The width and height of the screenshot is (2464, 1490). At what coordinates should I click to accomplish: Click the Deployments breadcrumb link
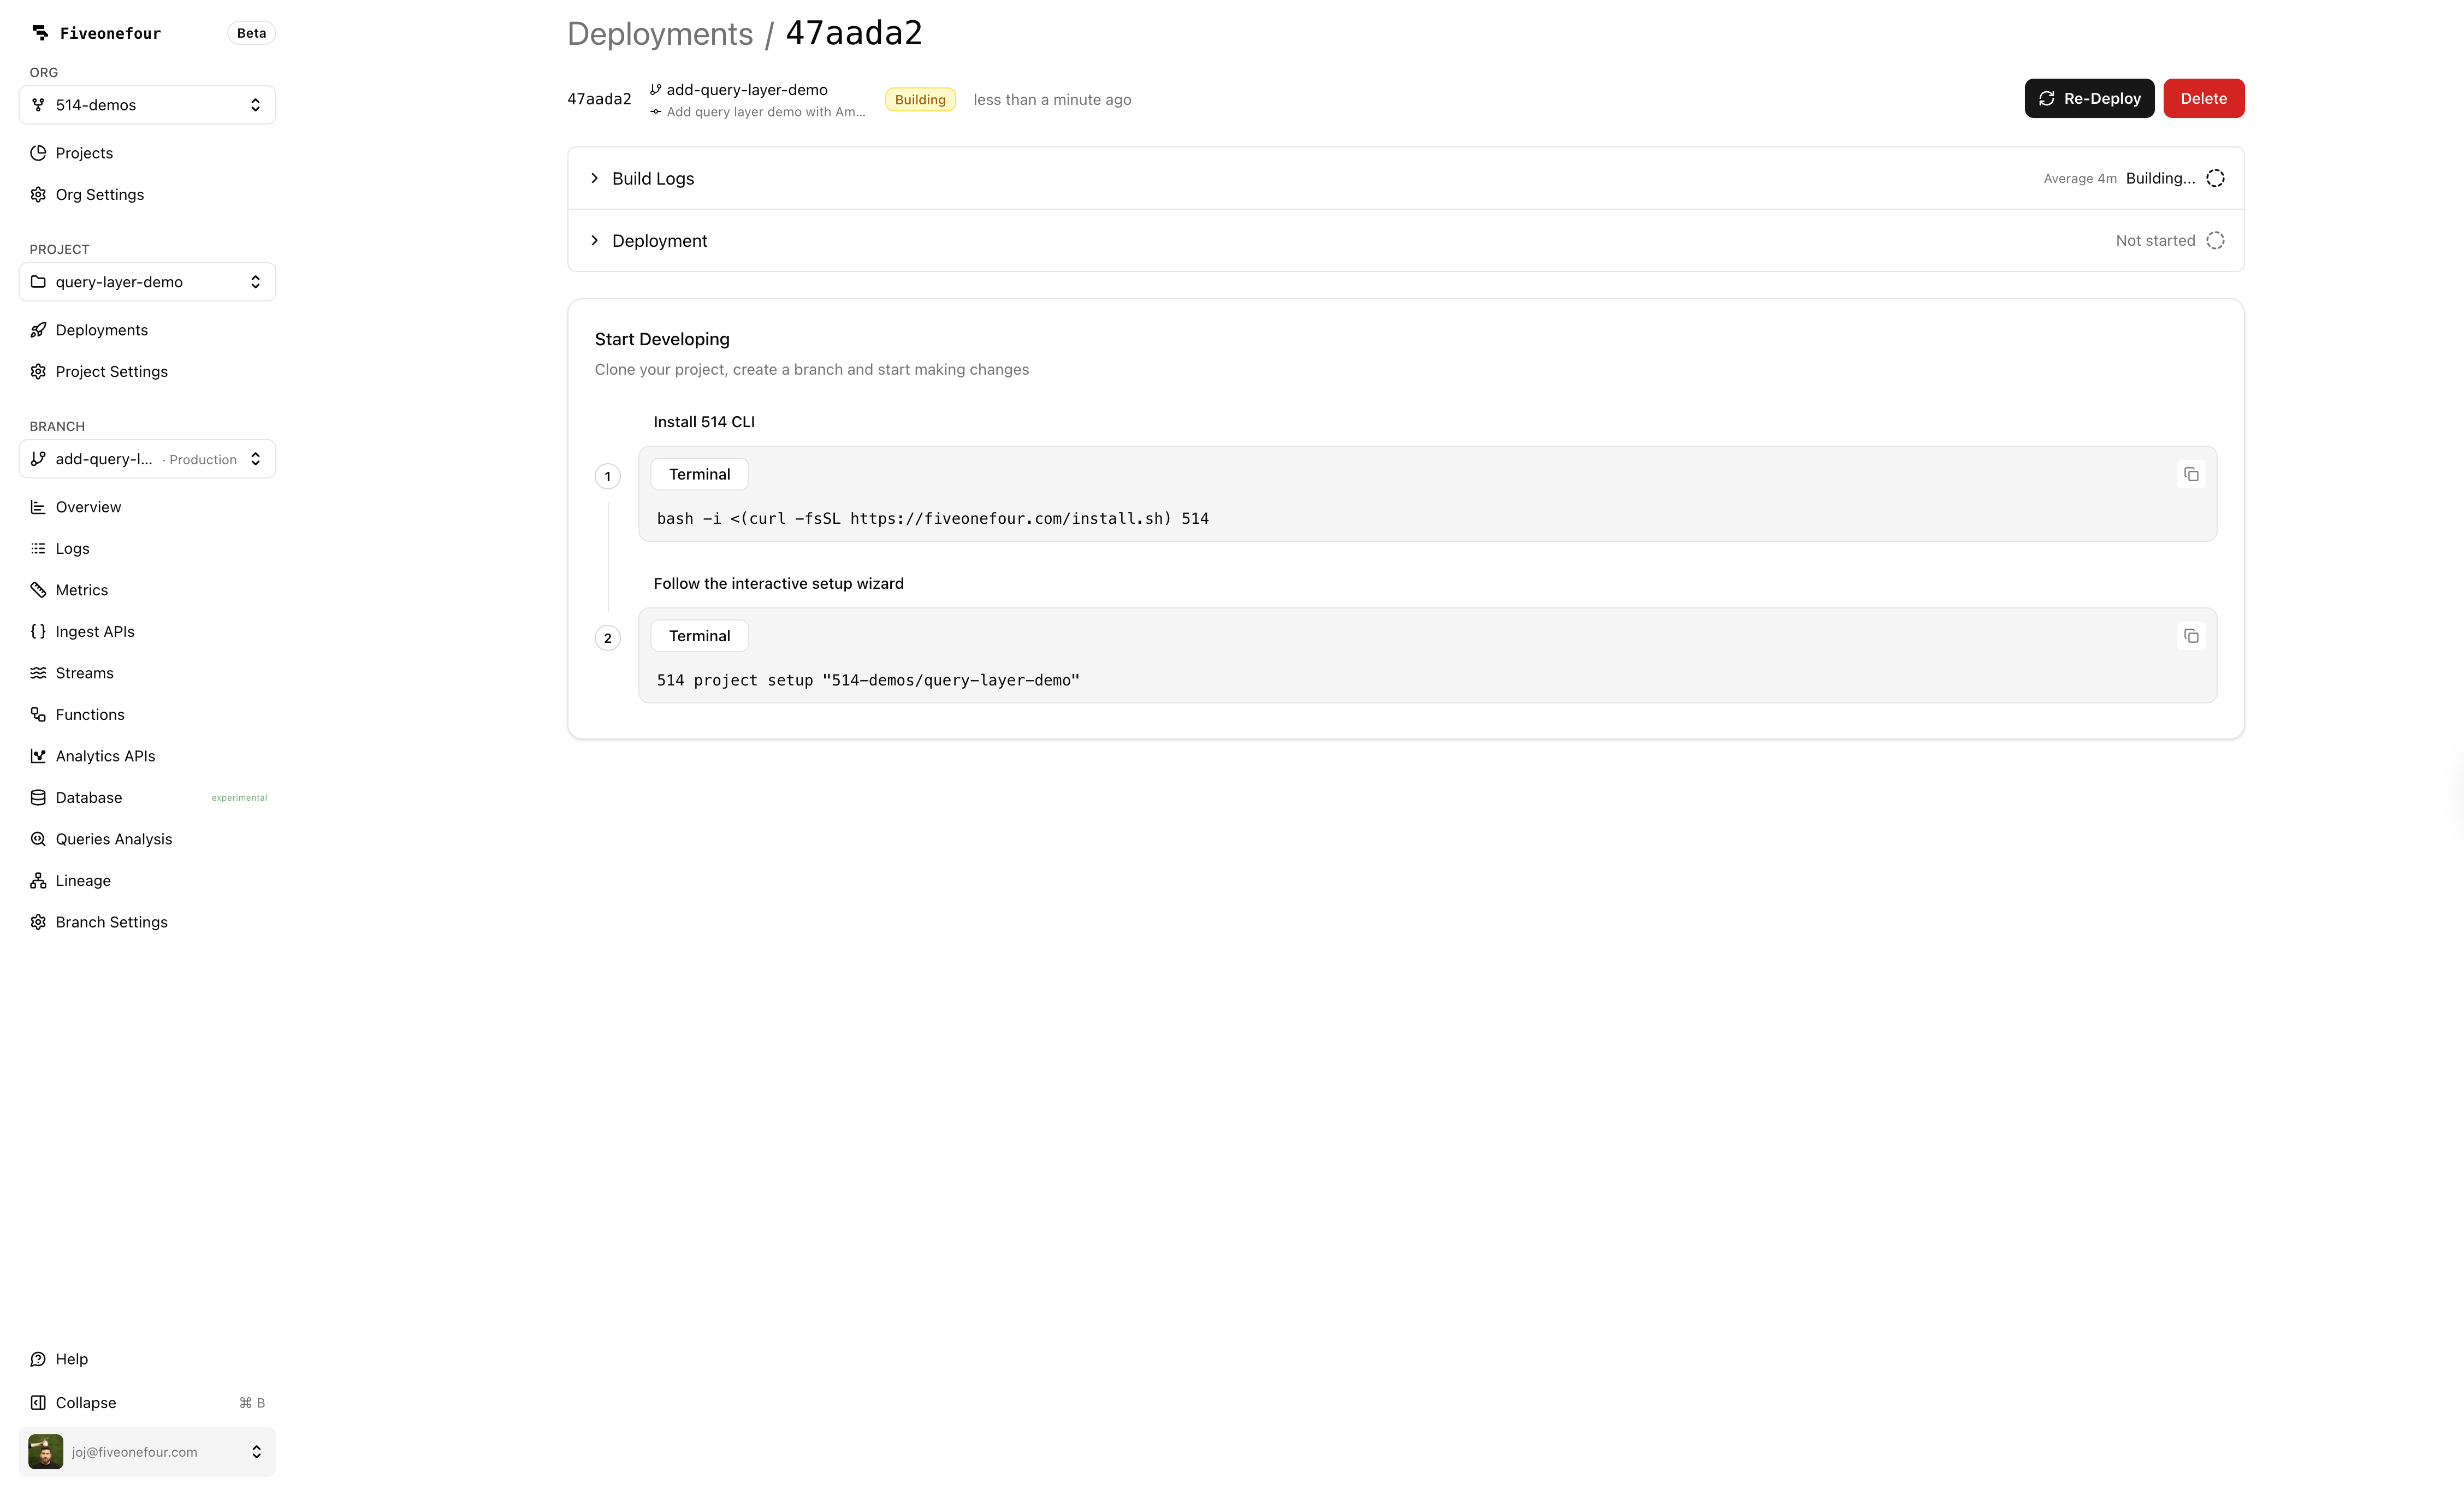tap(660, 33)
